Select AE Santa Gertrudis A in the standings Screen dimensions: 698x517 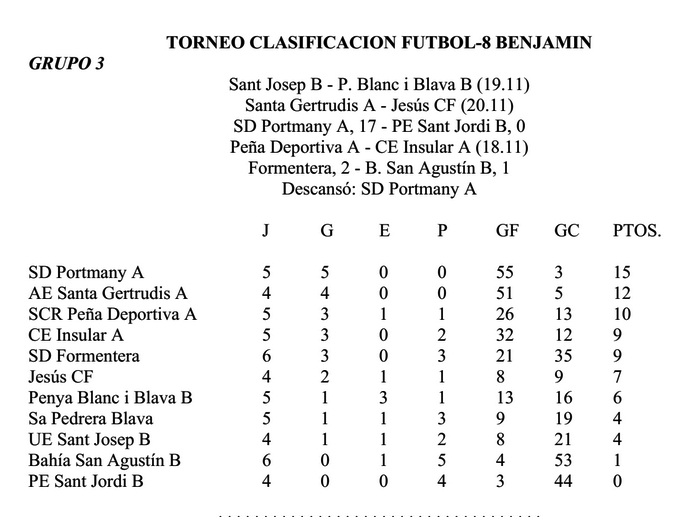pos(108,293)
